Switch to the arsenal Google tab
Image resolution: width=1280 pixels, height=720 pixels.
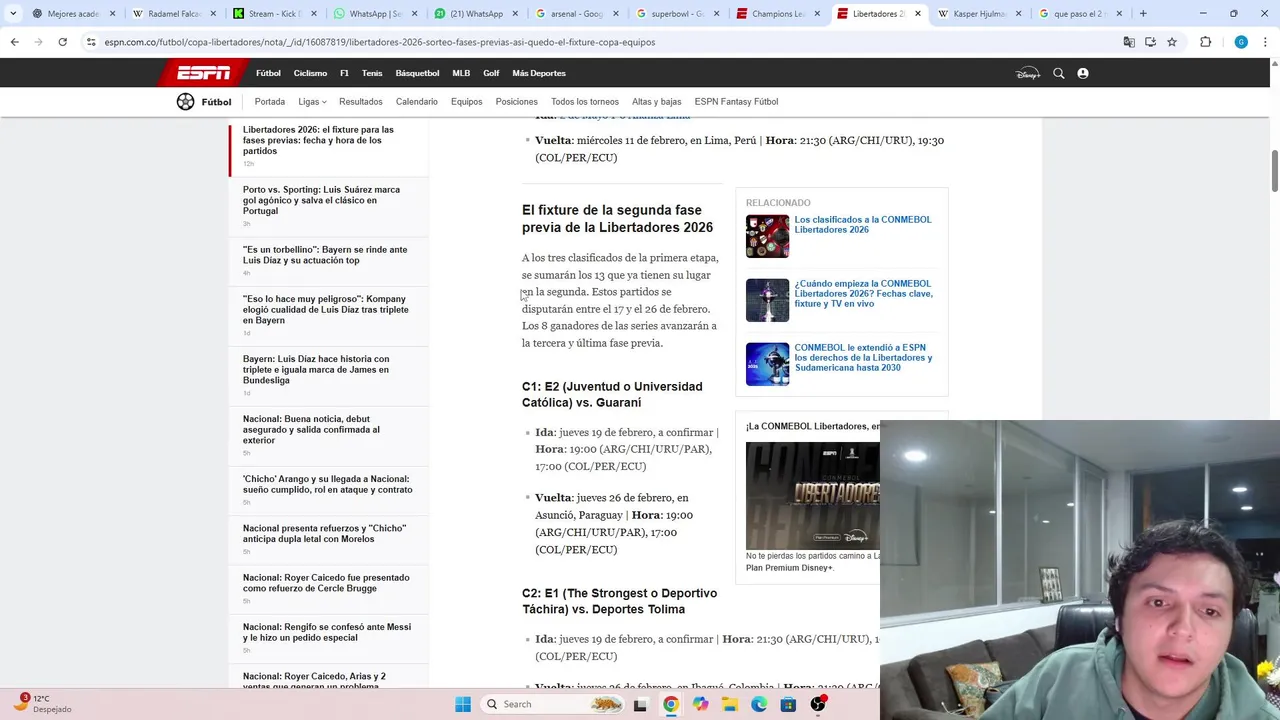pos(576,14)
